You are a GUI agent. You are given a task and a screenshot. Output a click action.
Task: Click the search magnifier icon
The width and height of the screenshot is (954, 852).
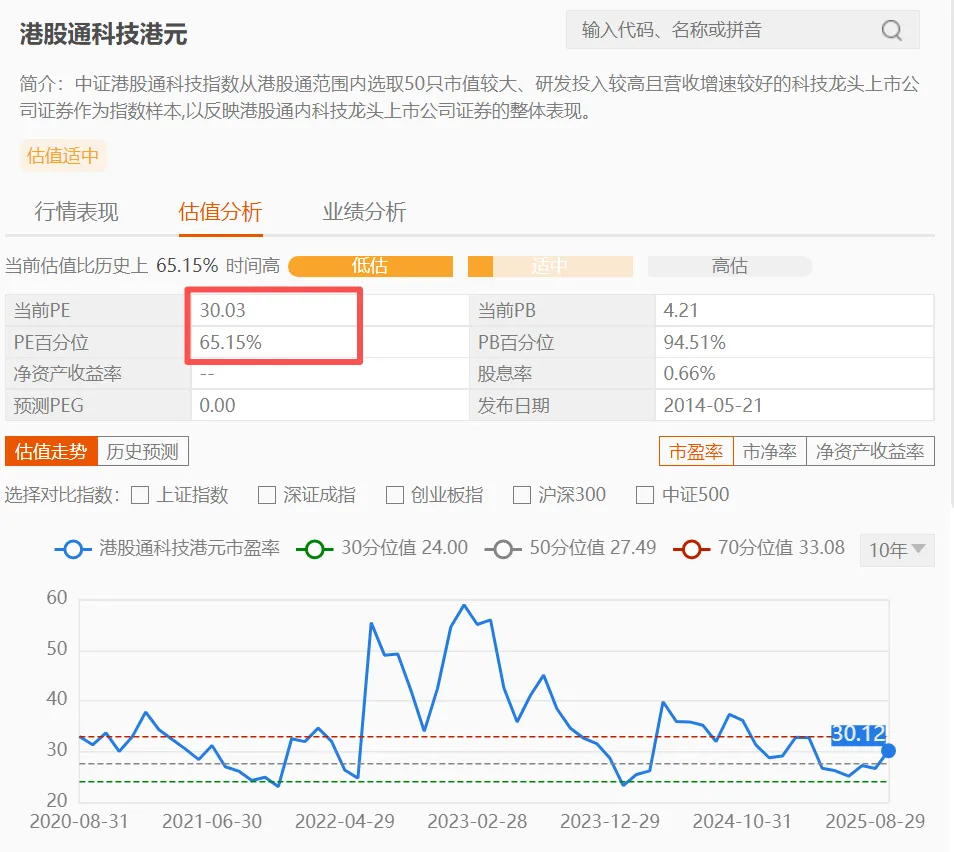tap(891, 31)
